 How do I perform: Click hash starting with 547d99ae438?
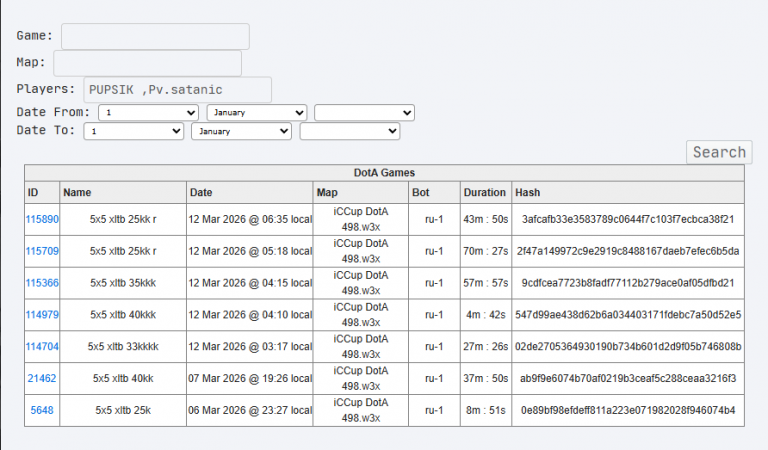(628, 315)
